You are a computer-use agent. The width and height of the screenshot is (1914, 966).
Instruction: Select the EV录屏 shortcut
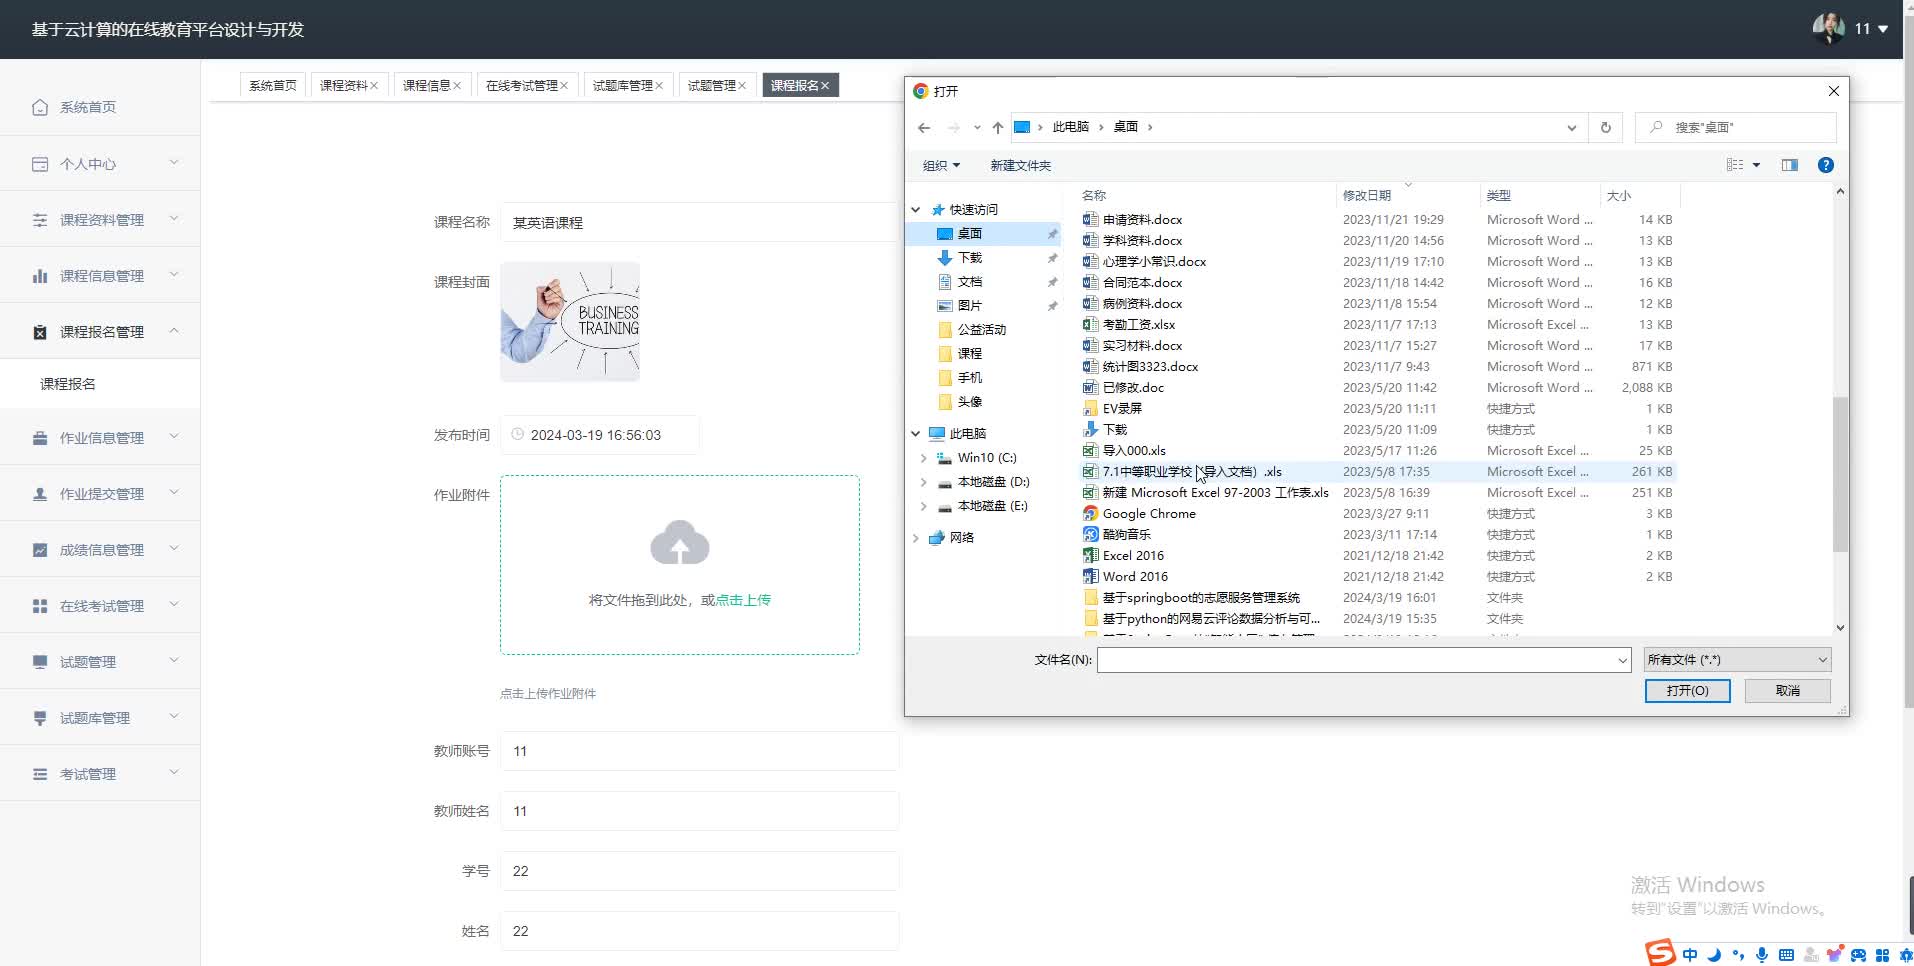click(x=1112, y=408)
